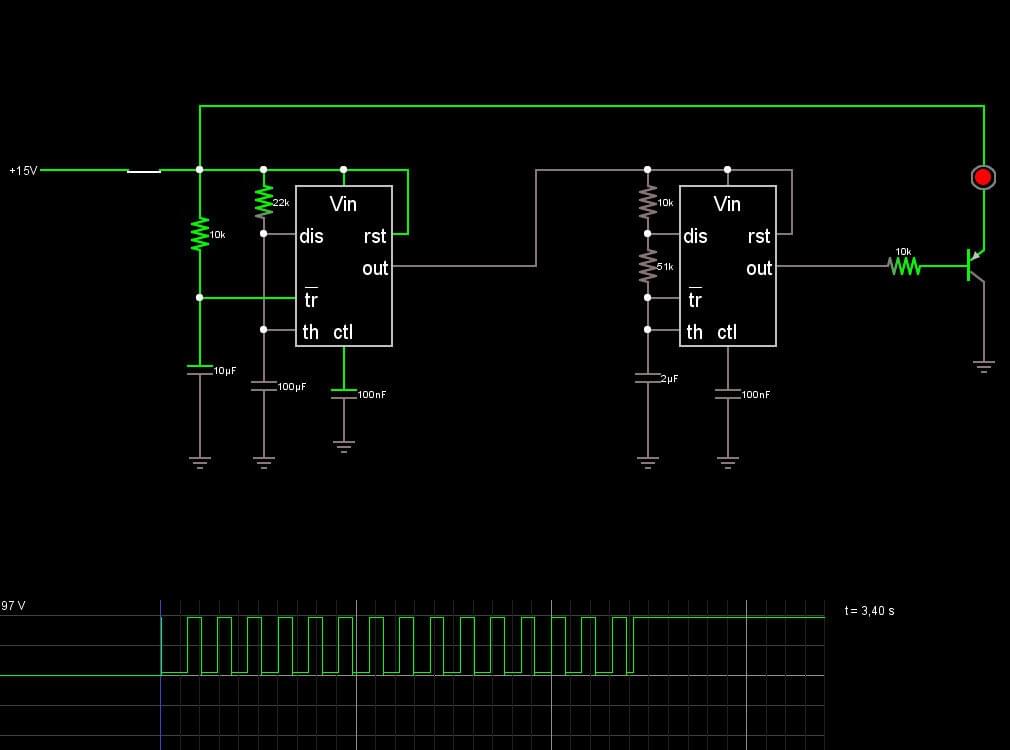Select the right 555 timer chip body
Image resolution: width=1010 pixels, height=750 pixels.
tap(728, 265)
